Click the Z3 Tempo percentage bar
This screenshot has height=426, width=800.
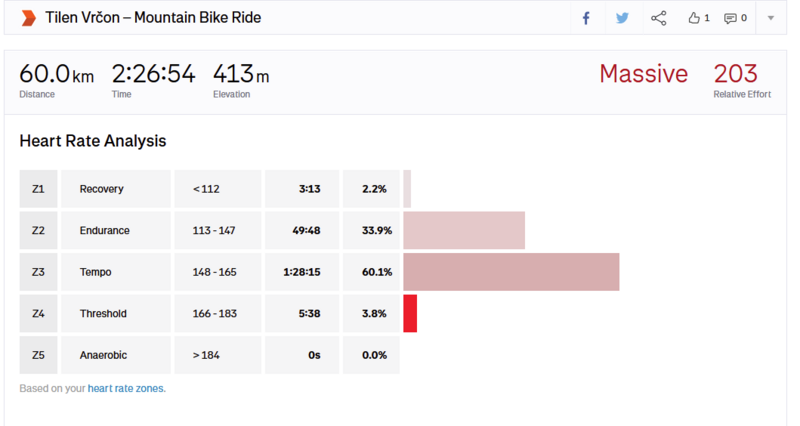[x=511, y=272]
